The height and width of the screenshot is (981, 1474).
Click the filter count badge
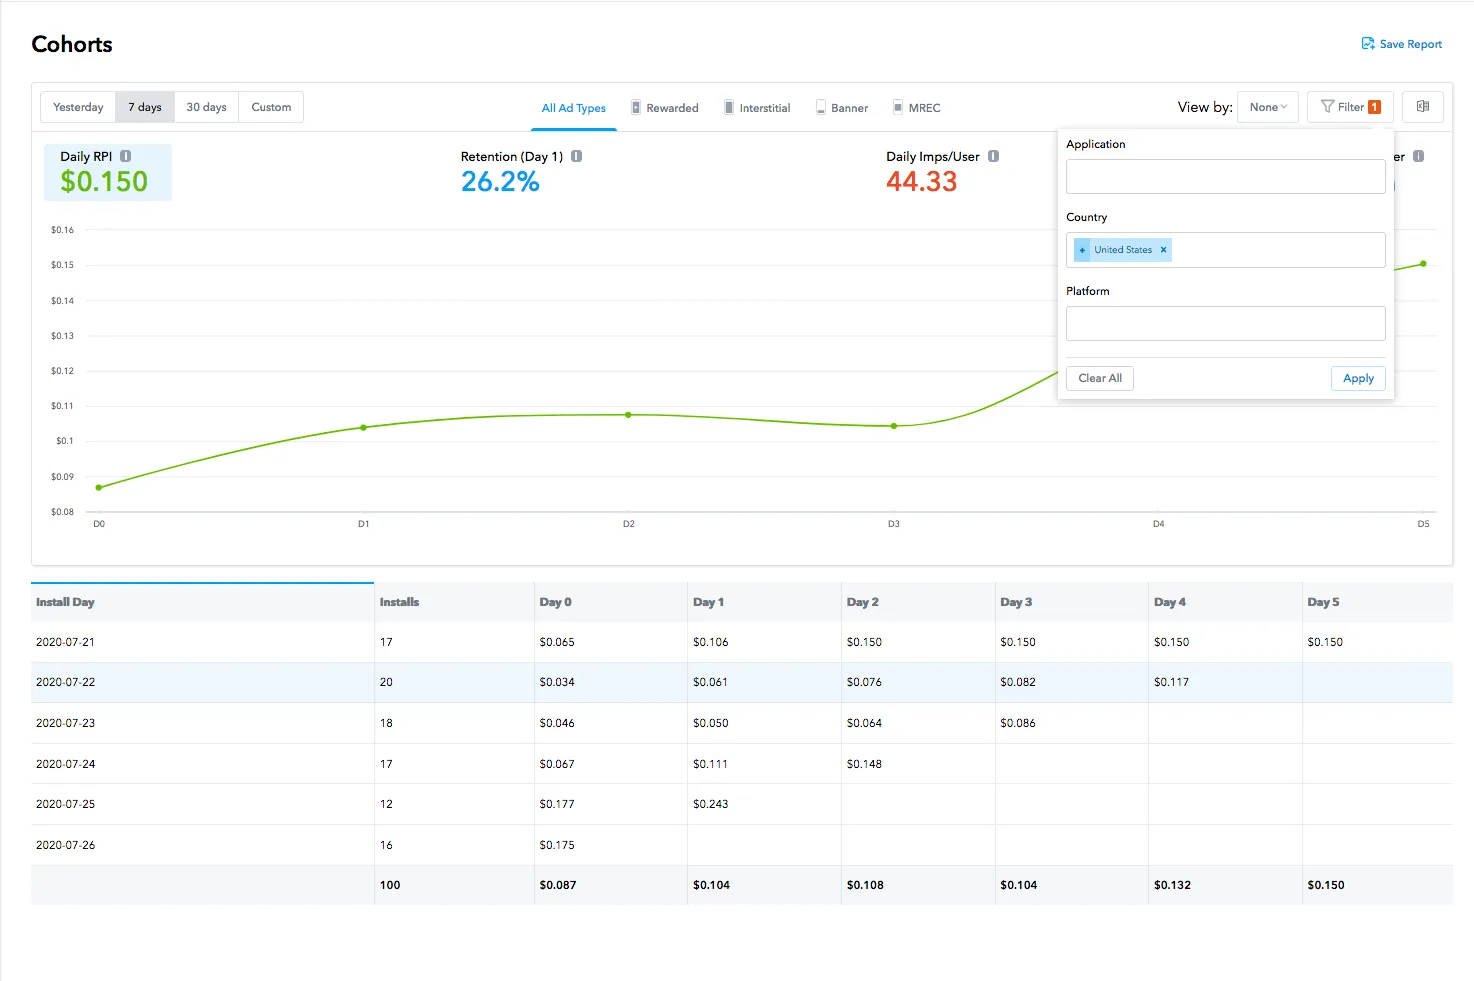tap(1375, 107)
